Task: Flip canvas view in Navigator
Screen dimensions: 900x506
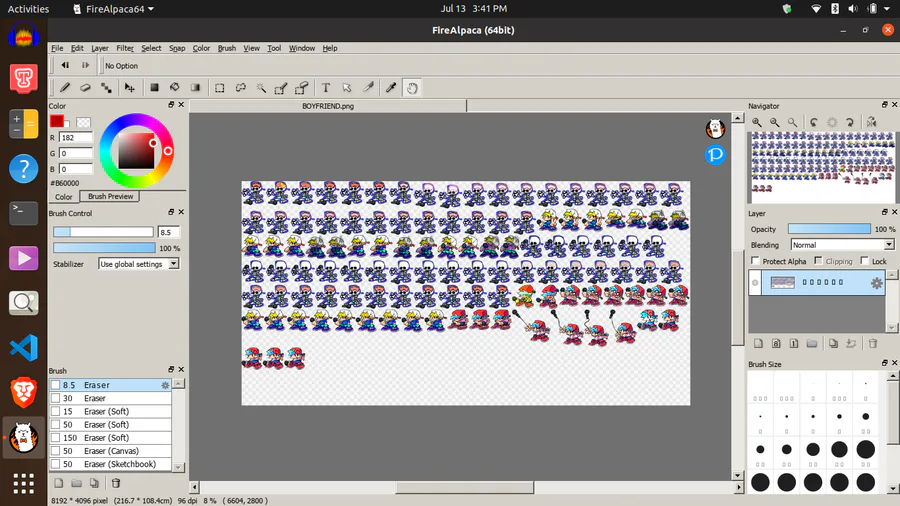Action: tap(872, 122)
